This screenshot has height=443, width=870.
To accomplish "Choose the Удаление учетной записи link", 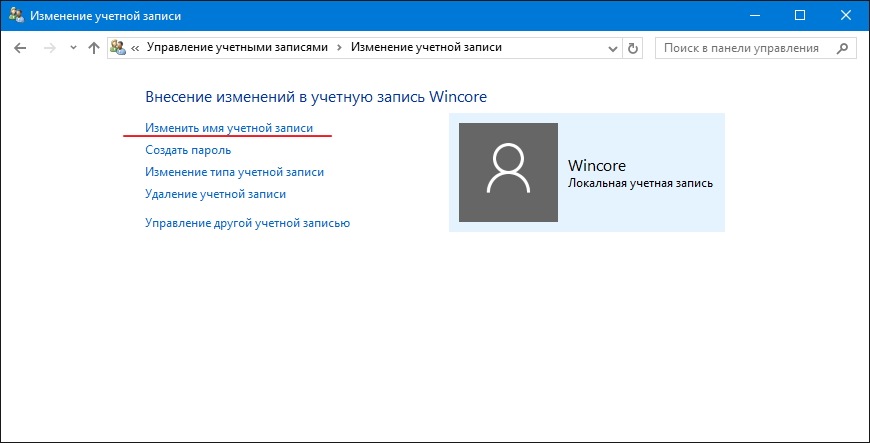I will pyautogui.click(x=215, y=194).
